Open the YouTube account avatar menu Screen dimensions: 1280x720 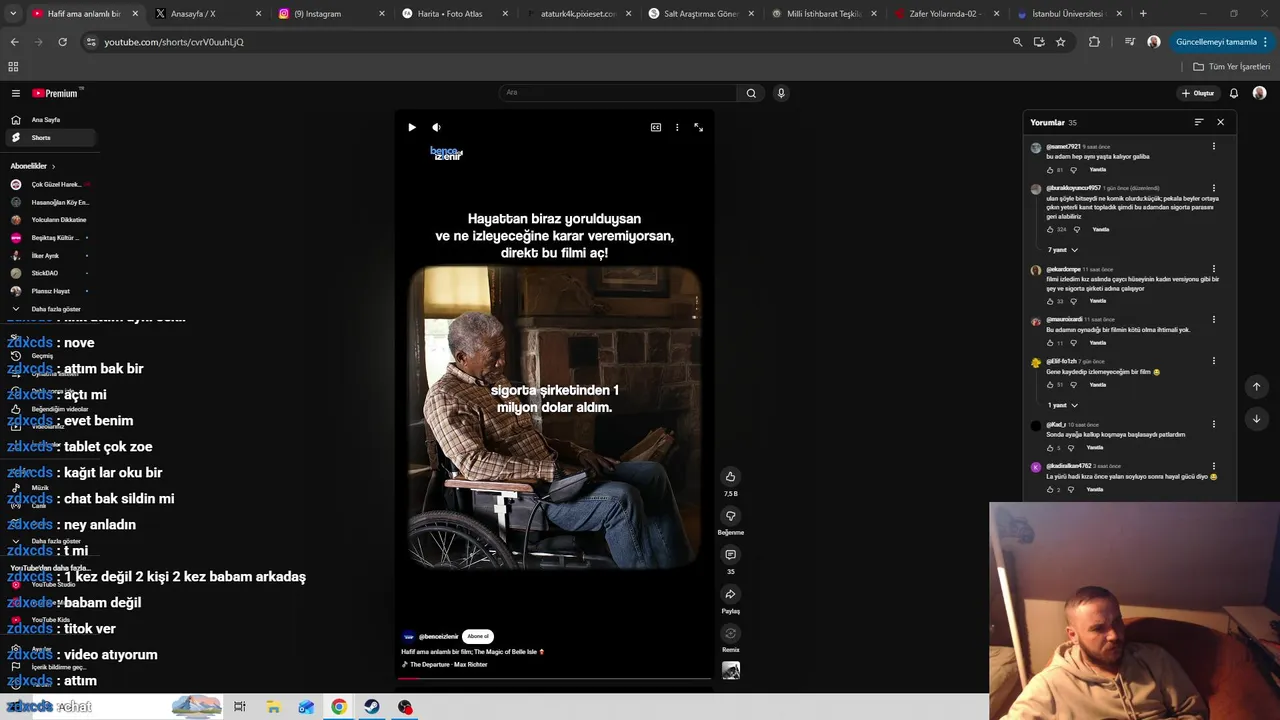[1259, 93]
